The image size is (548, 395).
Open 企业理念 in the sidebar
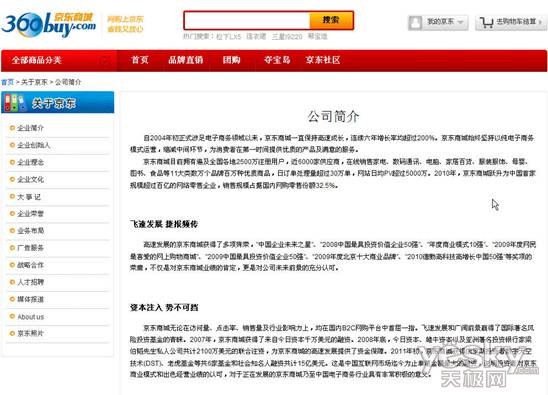(x=31, y=162)
